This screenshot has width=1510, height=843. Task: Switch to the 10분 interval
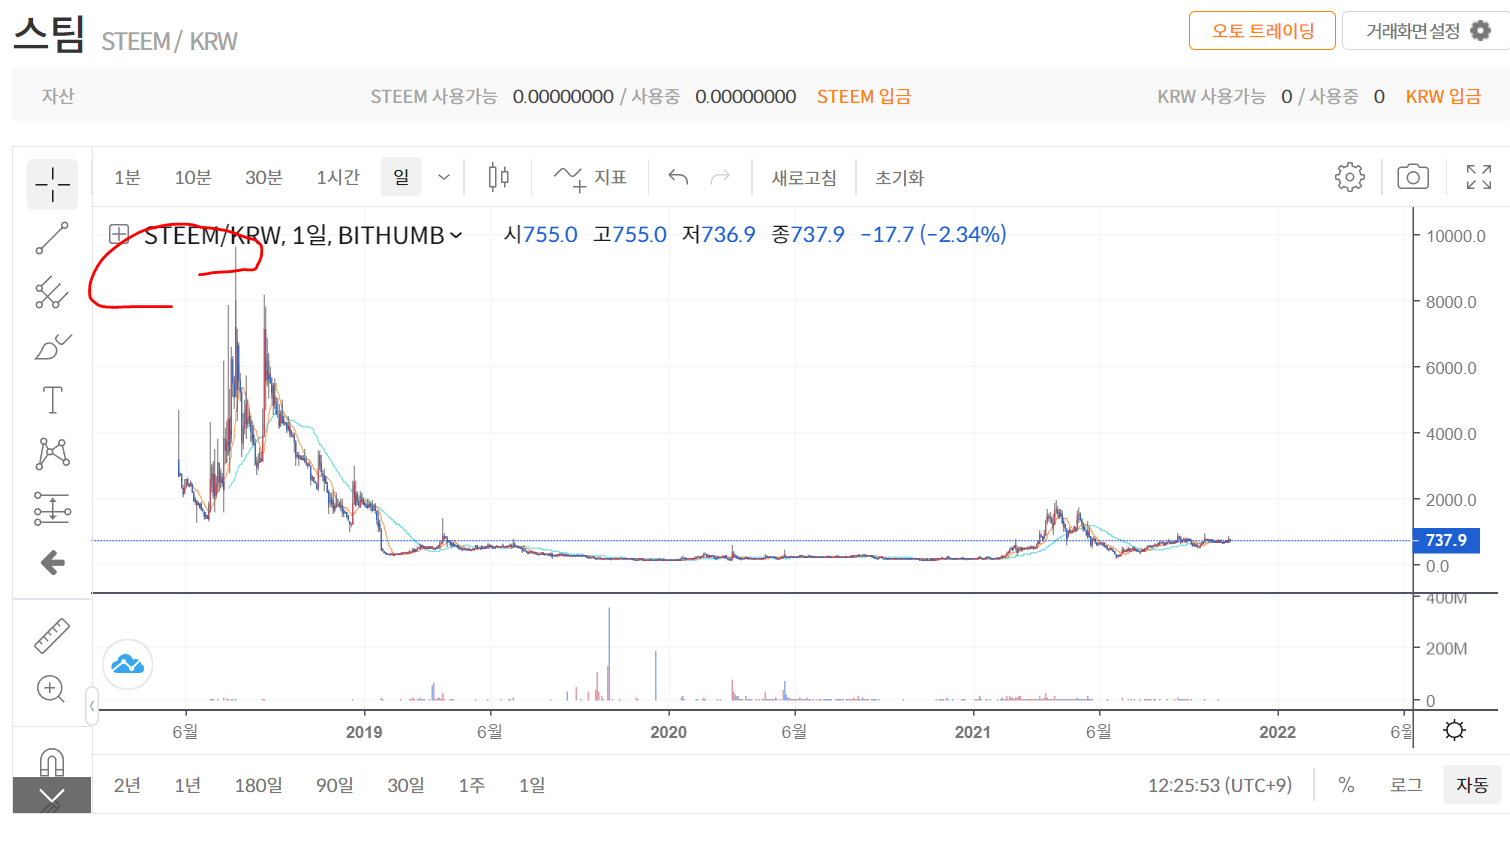(193, 178)
